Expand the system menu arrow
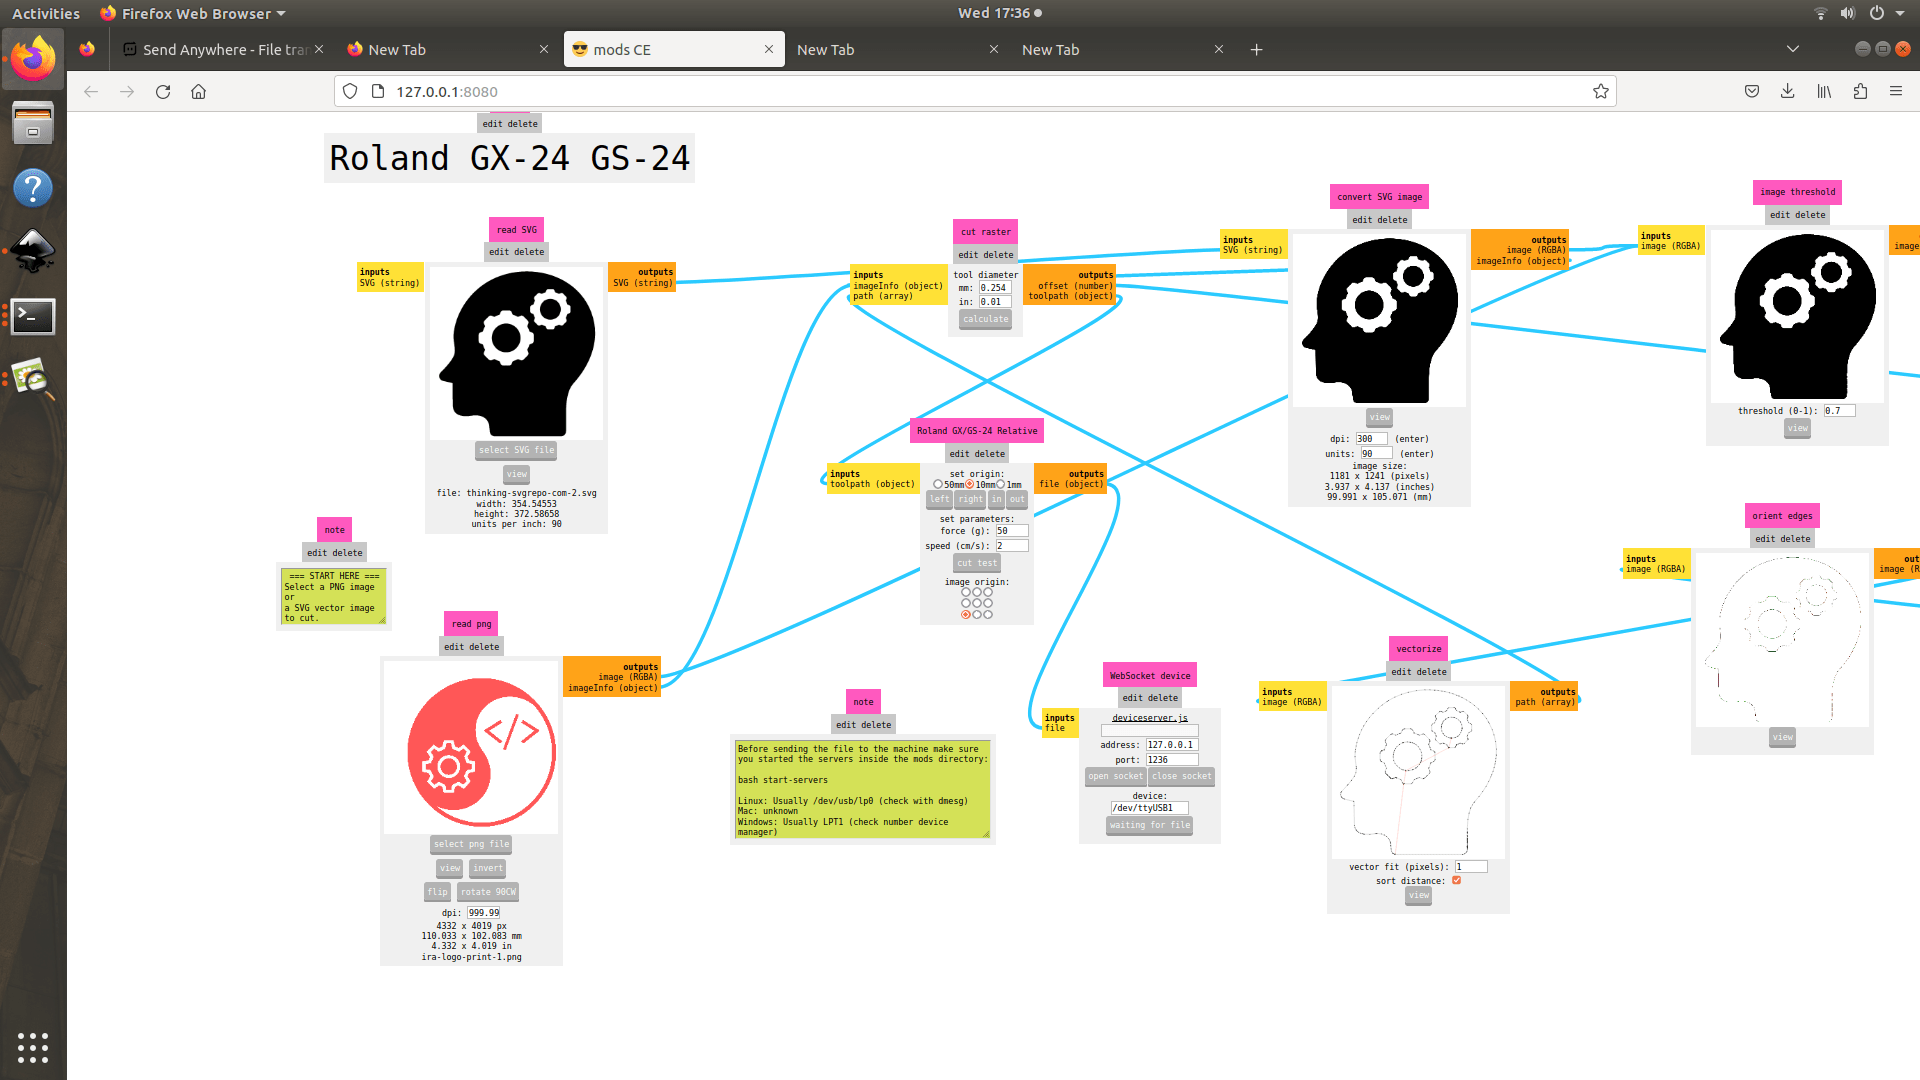Screen dimensions: 1920x1080 1901,13
